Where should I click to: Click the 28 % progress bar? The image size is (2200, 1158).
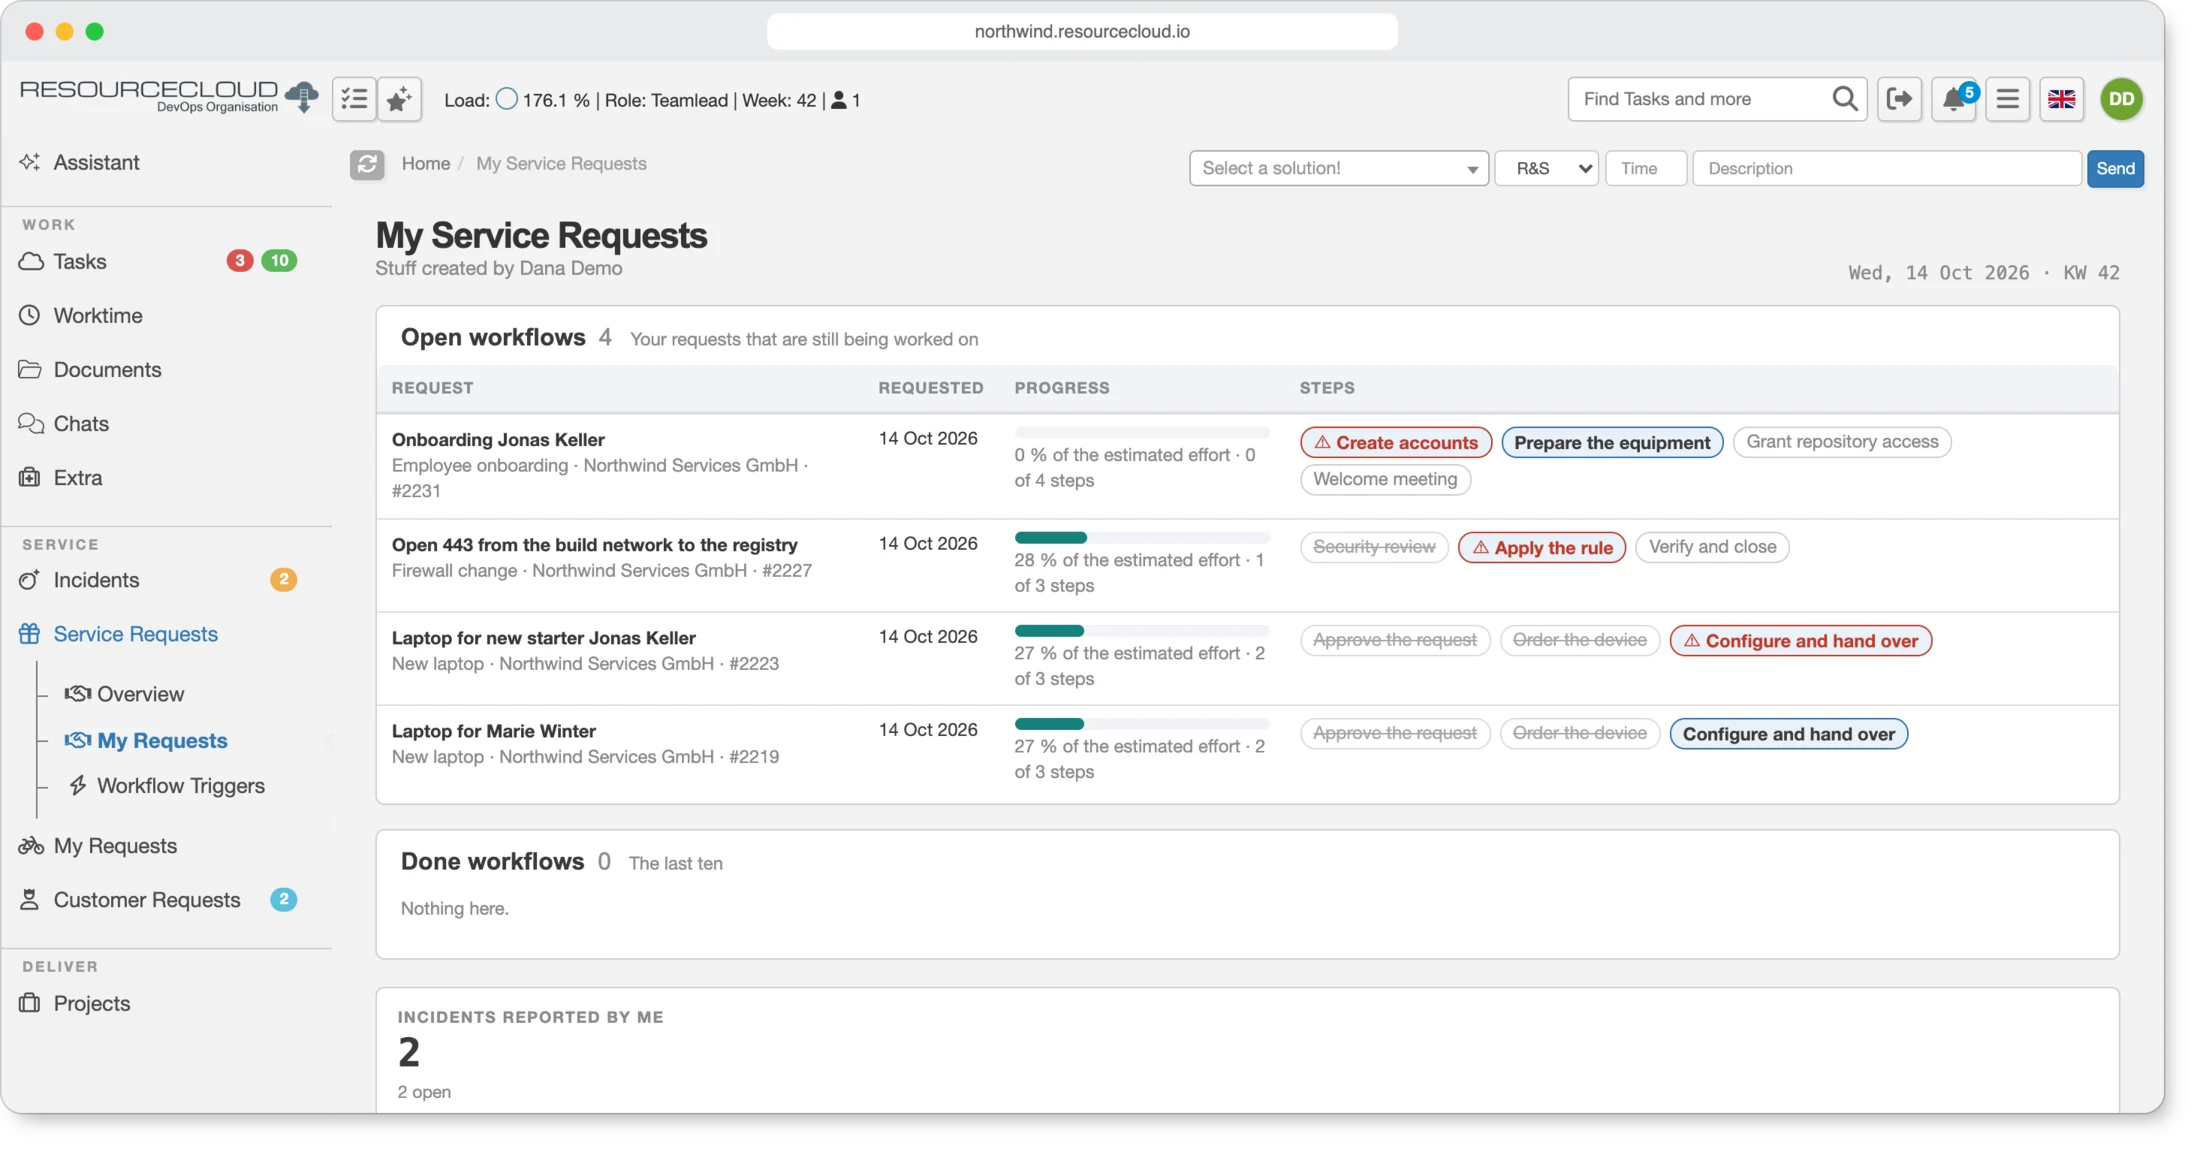[1142, 538]
